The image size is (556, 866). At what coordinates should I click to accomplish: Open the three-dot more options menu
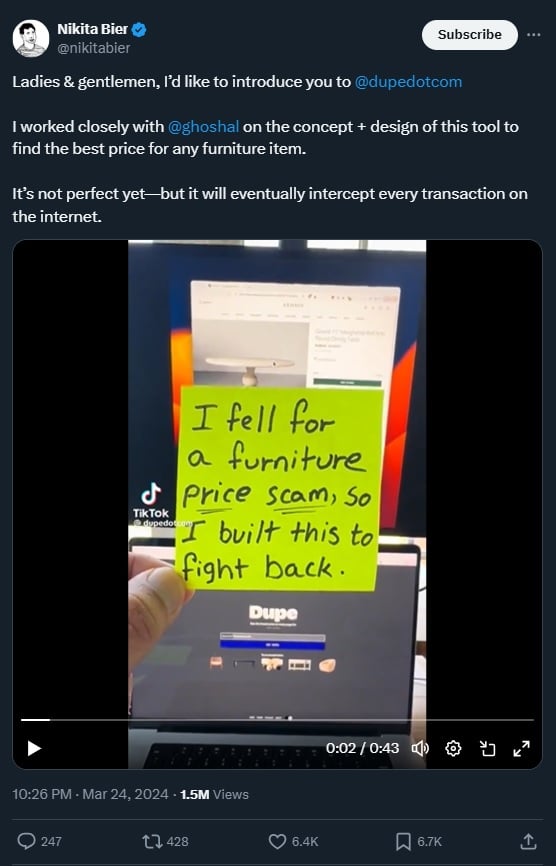click(533, 35)
